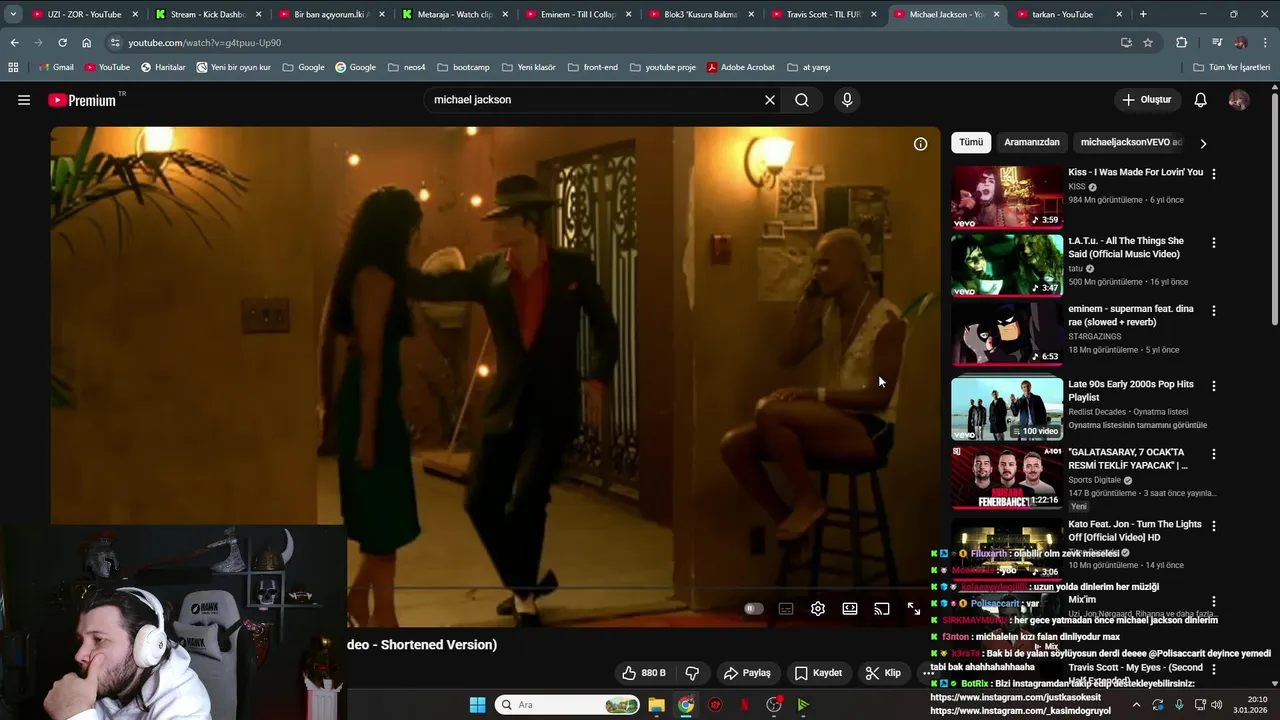This screenshot has width=1280, height=720.
Task: Open options for Galatasaray video
Action: (x=1214, y=454)
